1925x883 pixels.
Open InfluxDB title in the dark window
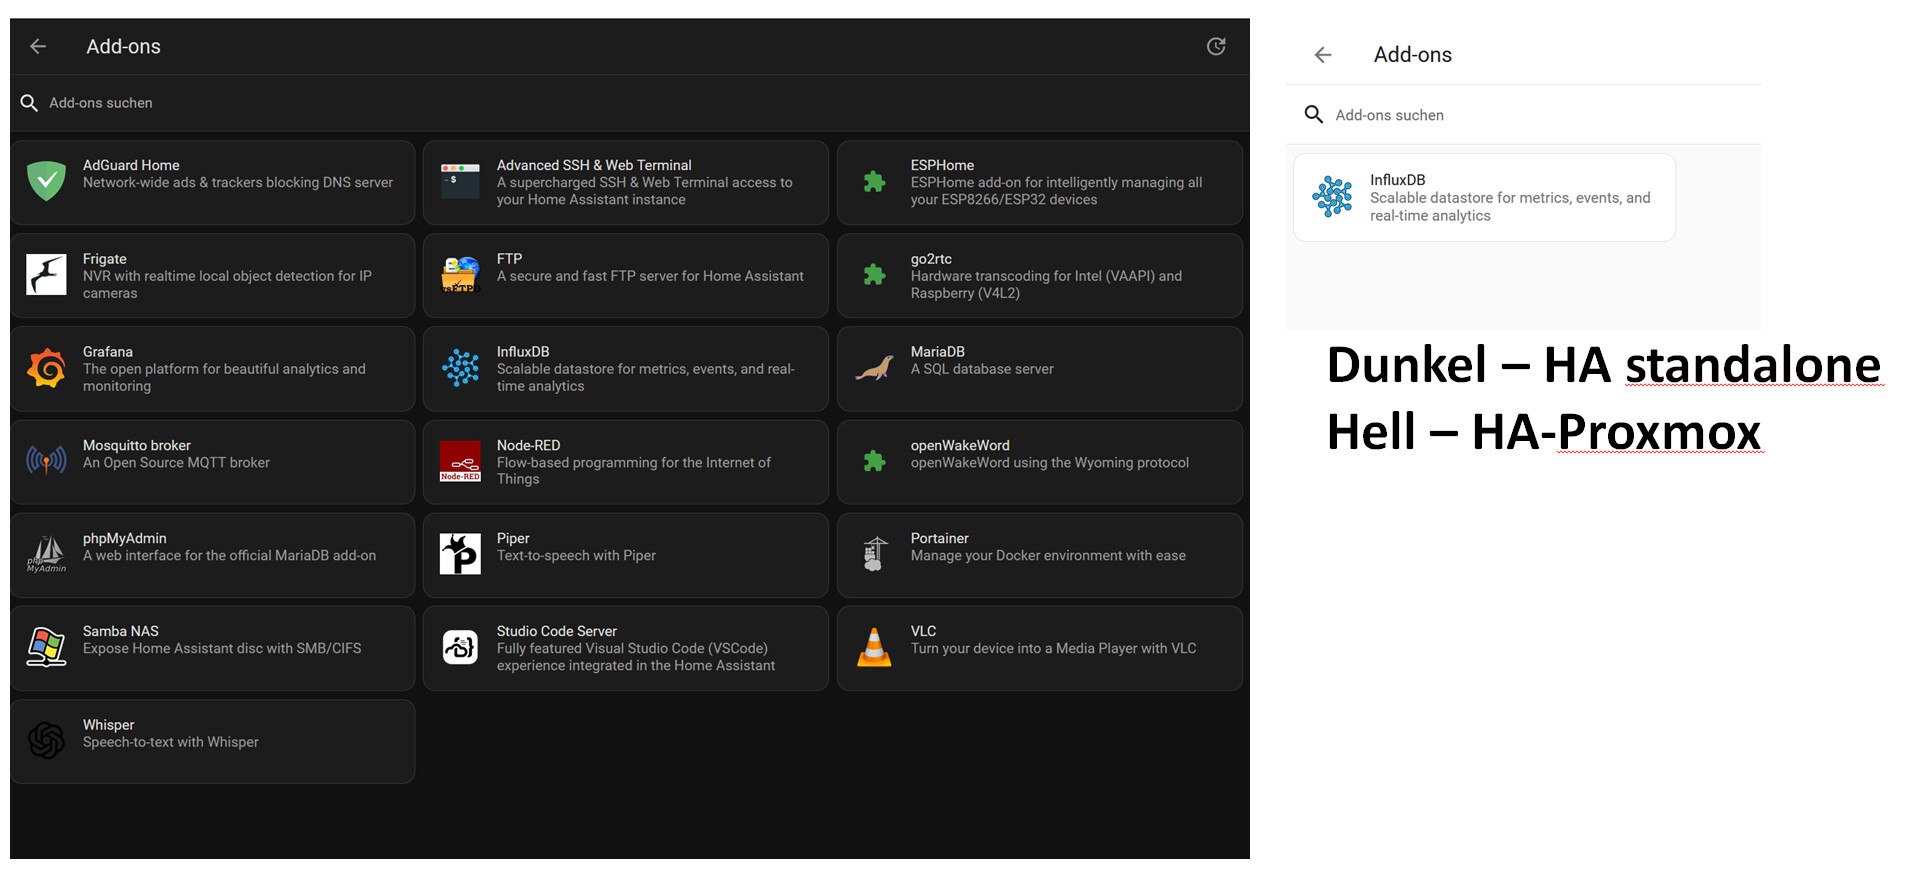pos(523,351)
